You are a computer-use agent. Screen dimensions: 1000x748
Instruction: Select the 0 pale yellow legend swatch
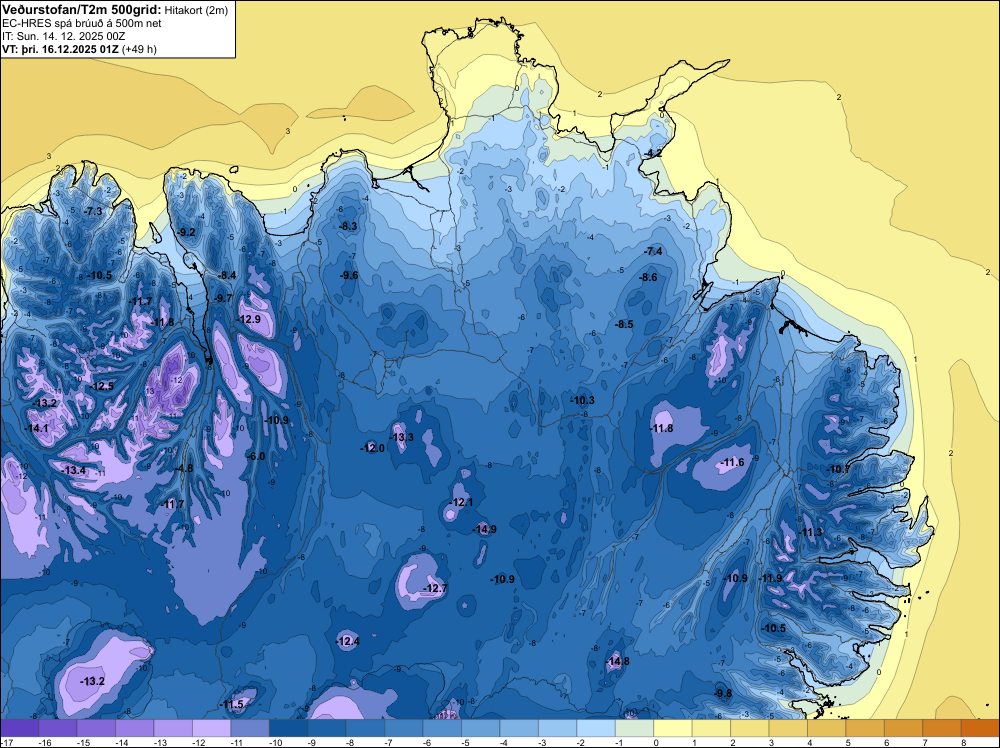tap(673, 728)
